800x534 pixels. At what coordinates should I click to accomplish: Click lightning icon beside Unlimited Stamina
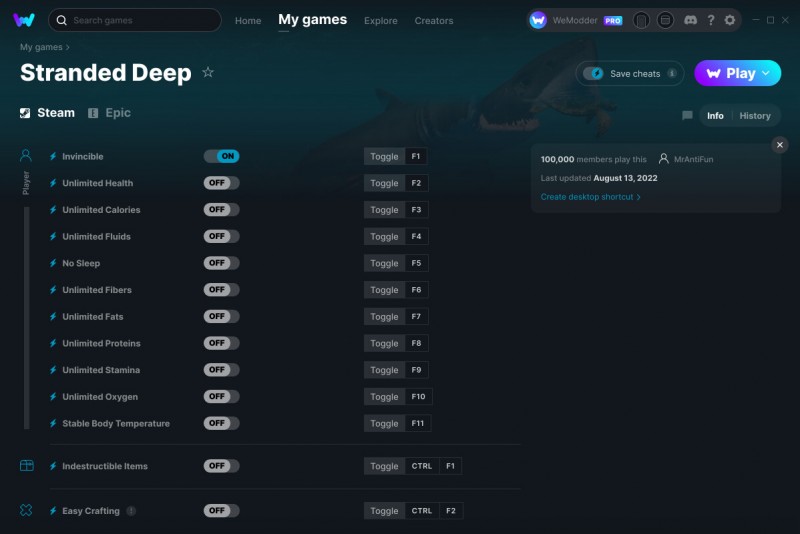click(53, 370)
